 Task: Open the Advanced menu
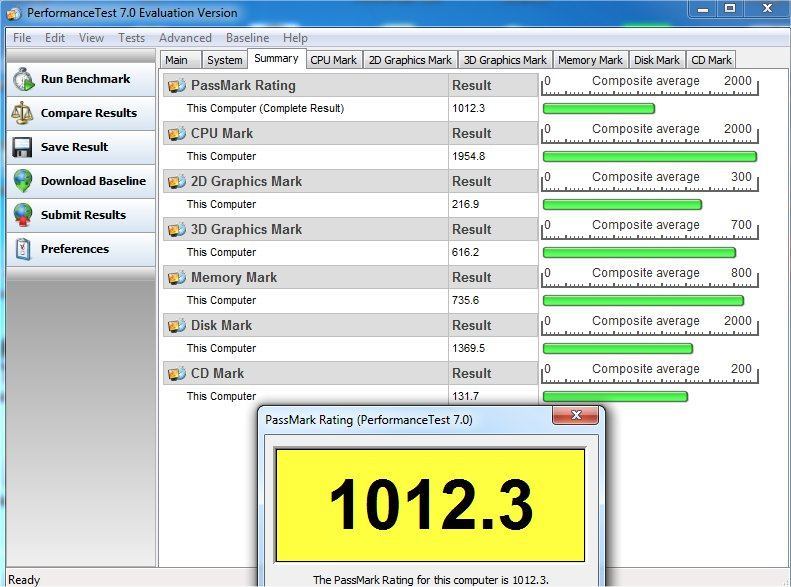(185, 38)
